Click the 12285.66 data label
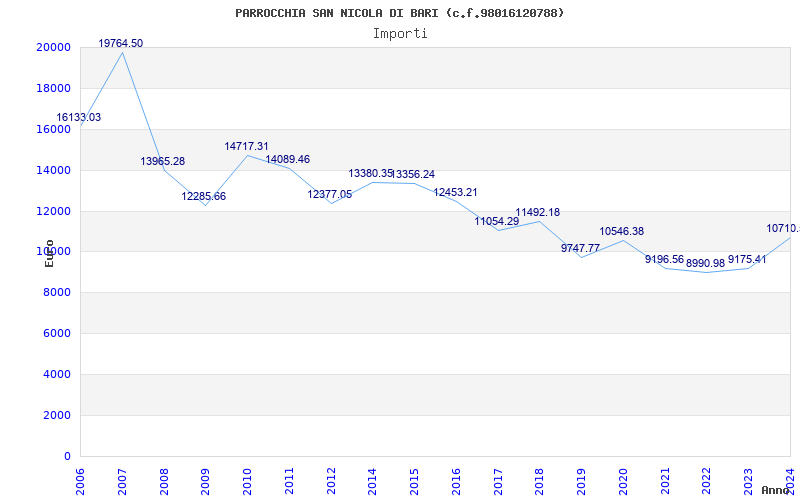Image resolution: width=800 pixels, height=500 pixels. [204, 196]
